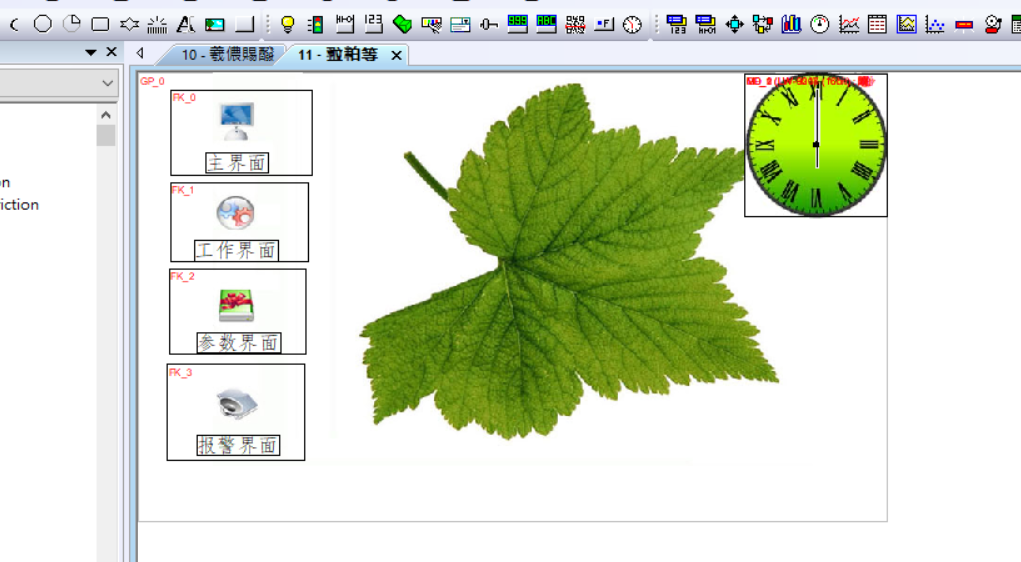Viewport: 1021px width, 562px height.
Task: Select the text 'A' tool
Action: click(x=186, y=25)
